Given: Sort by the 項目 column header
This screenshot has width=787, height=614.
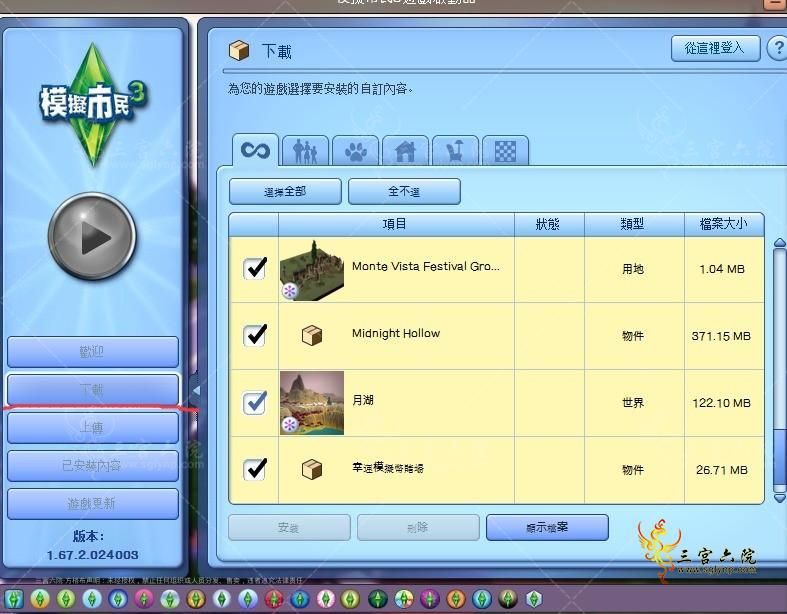Looking at the screenshot, I should coord(396,224).
